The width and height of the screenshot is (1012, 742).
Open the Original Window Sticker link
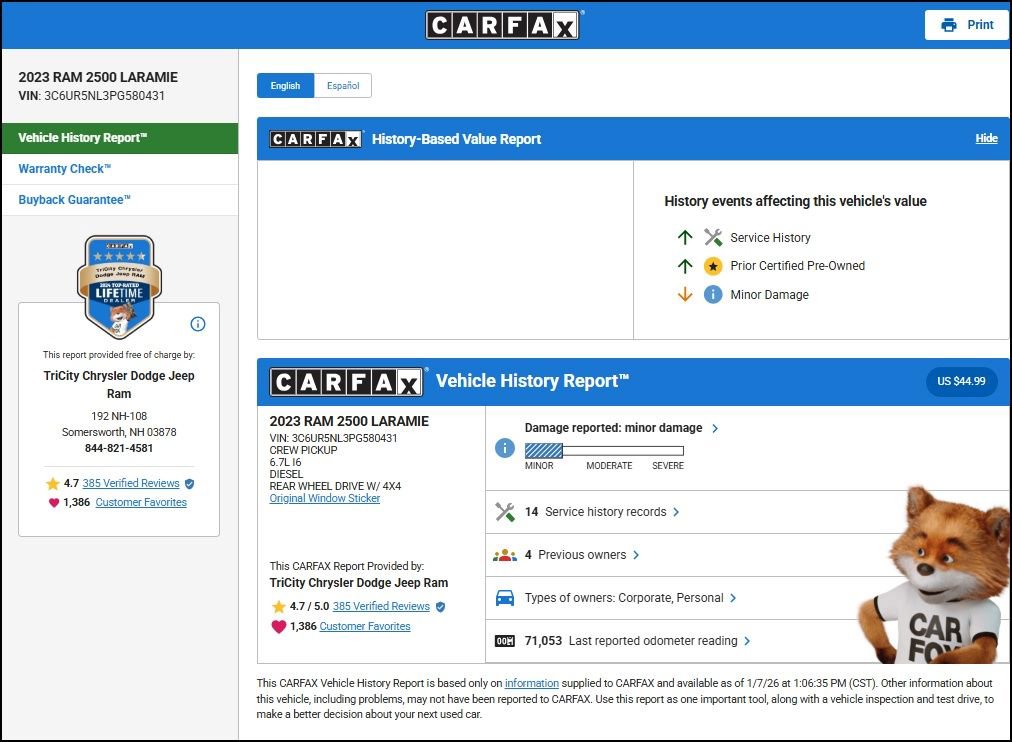pos(324,498)
